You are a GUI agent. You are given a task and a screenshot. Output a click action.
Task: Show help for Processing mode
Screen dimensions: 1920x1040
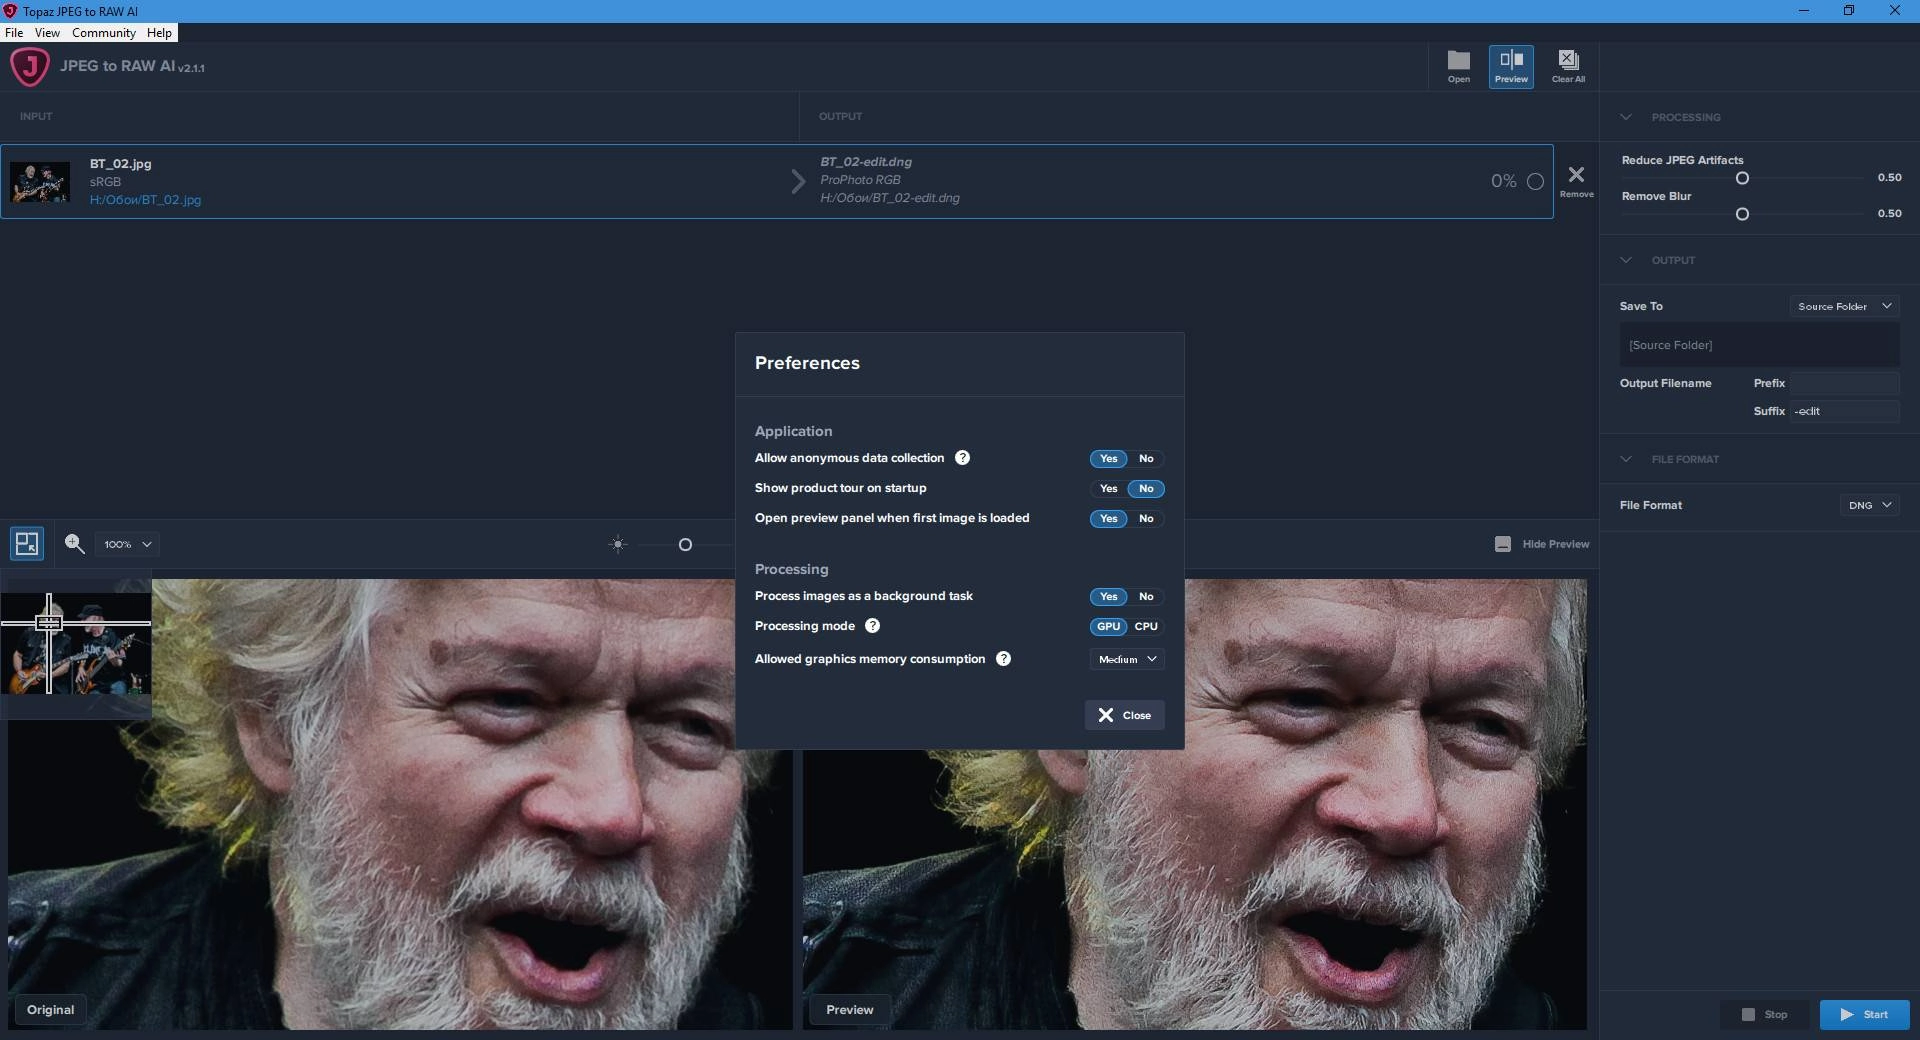point(872,626)
